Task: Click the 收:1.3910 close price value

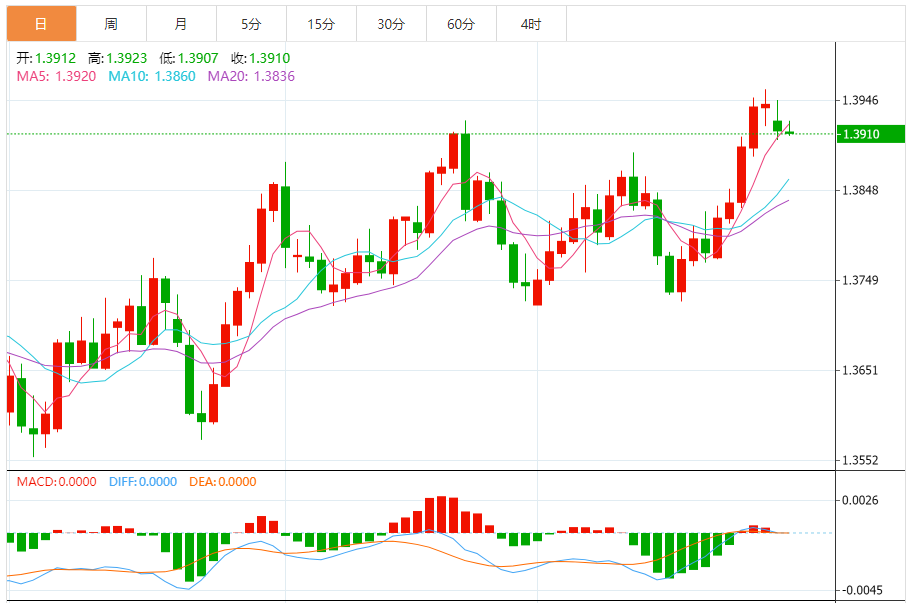Action: (x=260, y=58)
